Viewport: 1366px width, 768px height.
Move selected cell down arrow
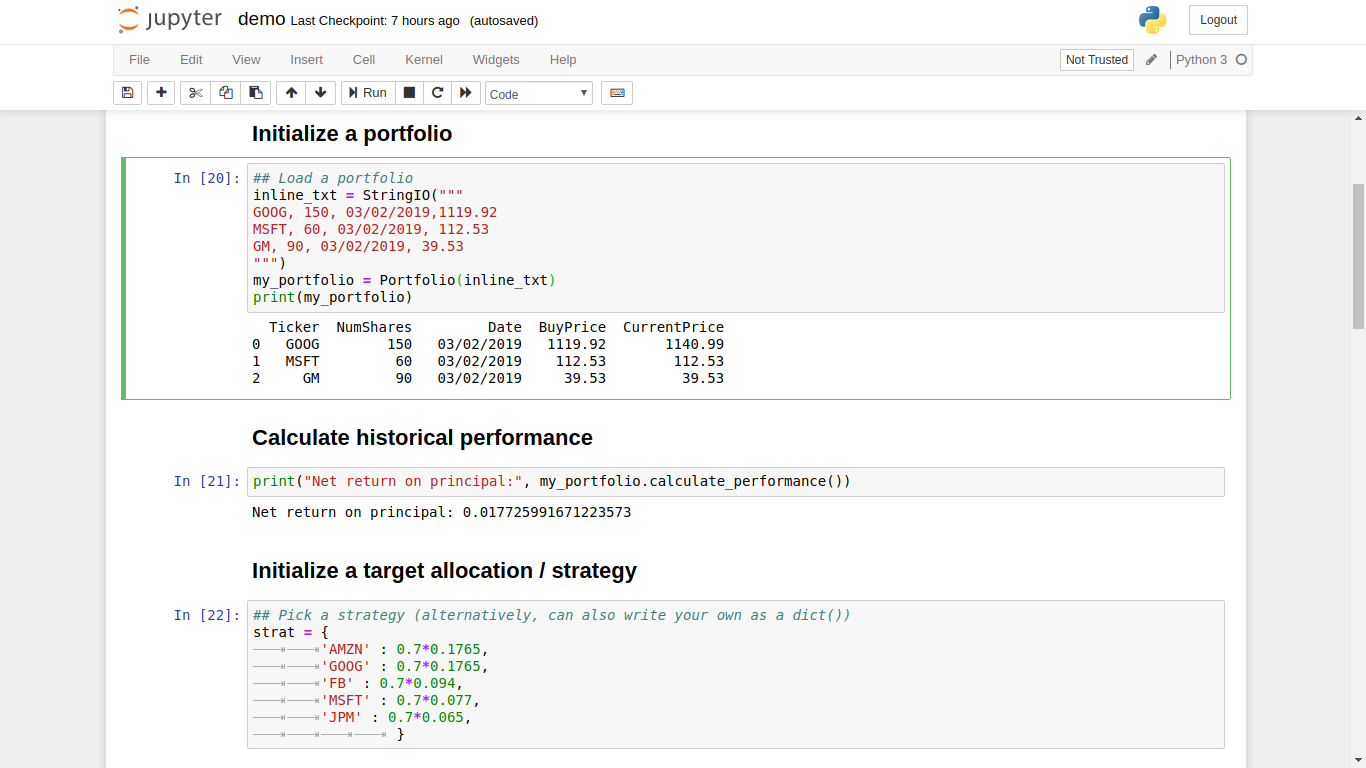(x=320, y=93)
